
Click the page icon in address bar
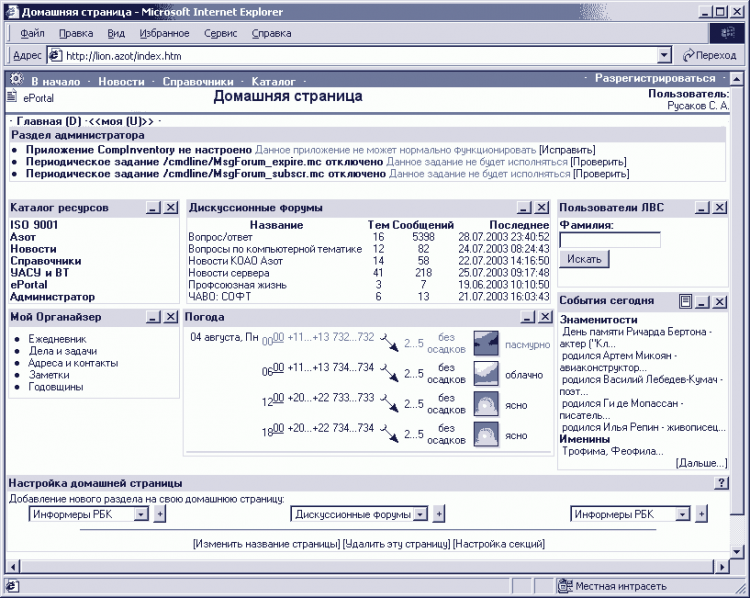coord(55,55)
